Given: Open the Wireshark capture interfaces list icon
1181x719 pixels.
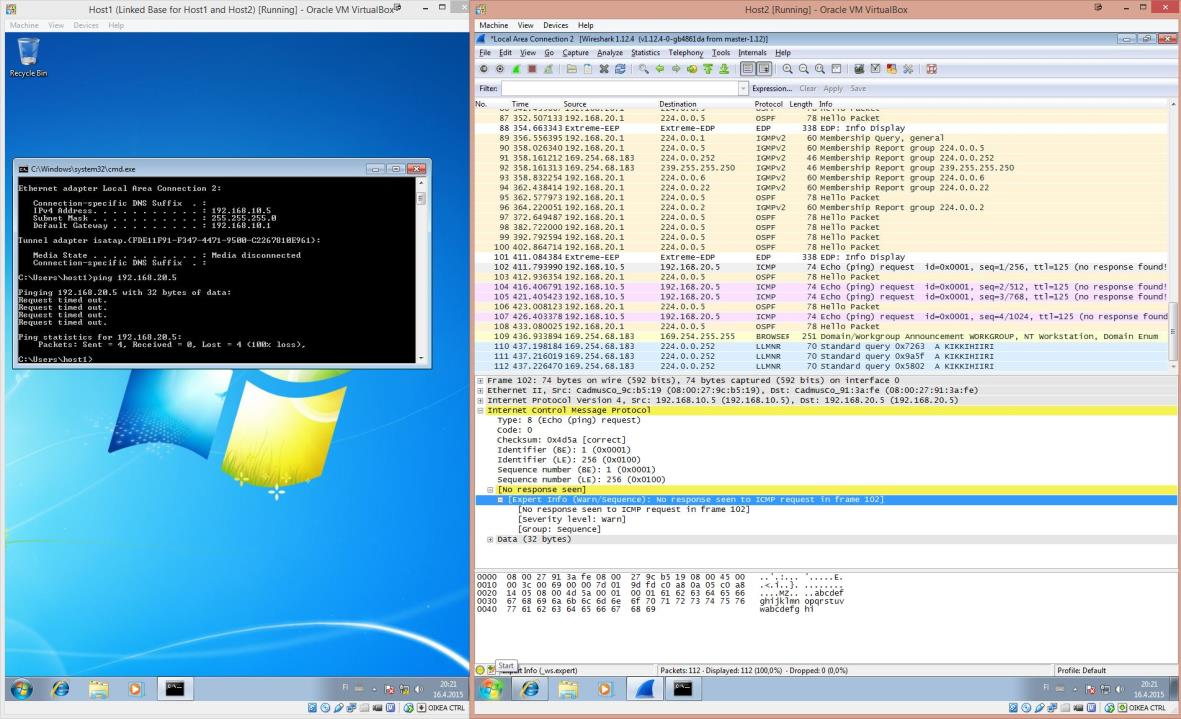Looking at the screenshot, I should click(x=484, y=69).
